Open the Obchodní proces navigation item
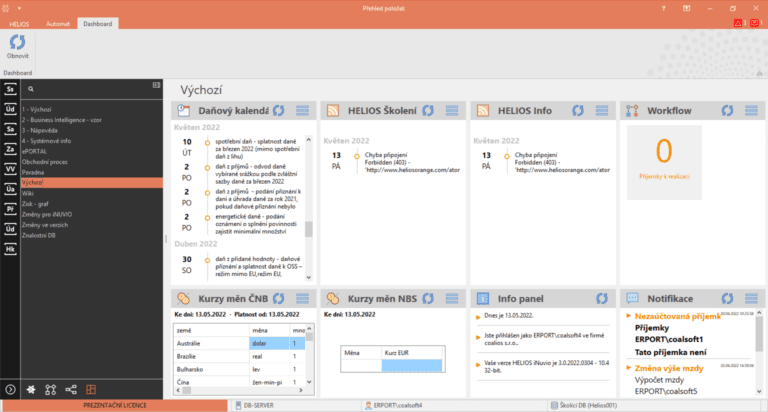768x412 pixels. (45, 162)
